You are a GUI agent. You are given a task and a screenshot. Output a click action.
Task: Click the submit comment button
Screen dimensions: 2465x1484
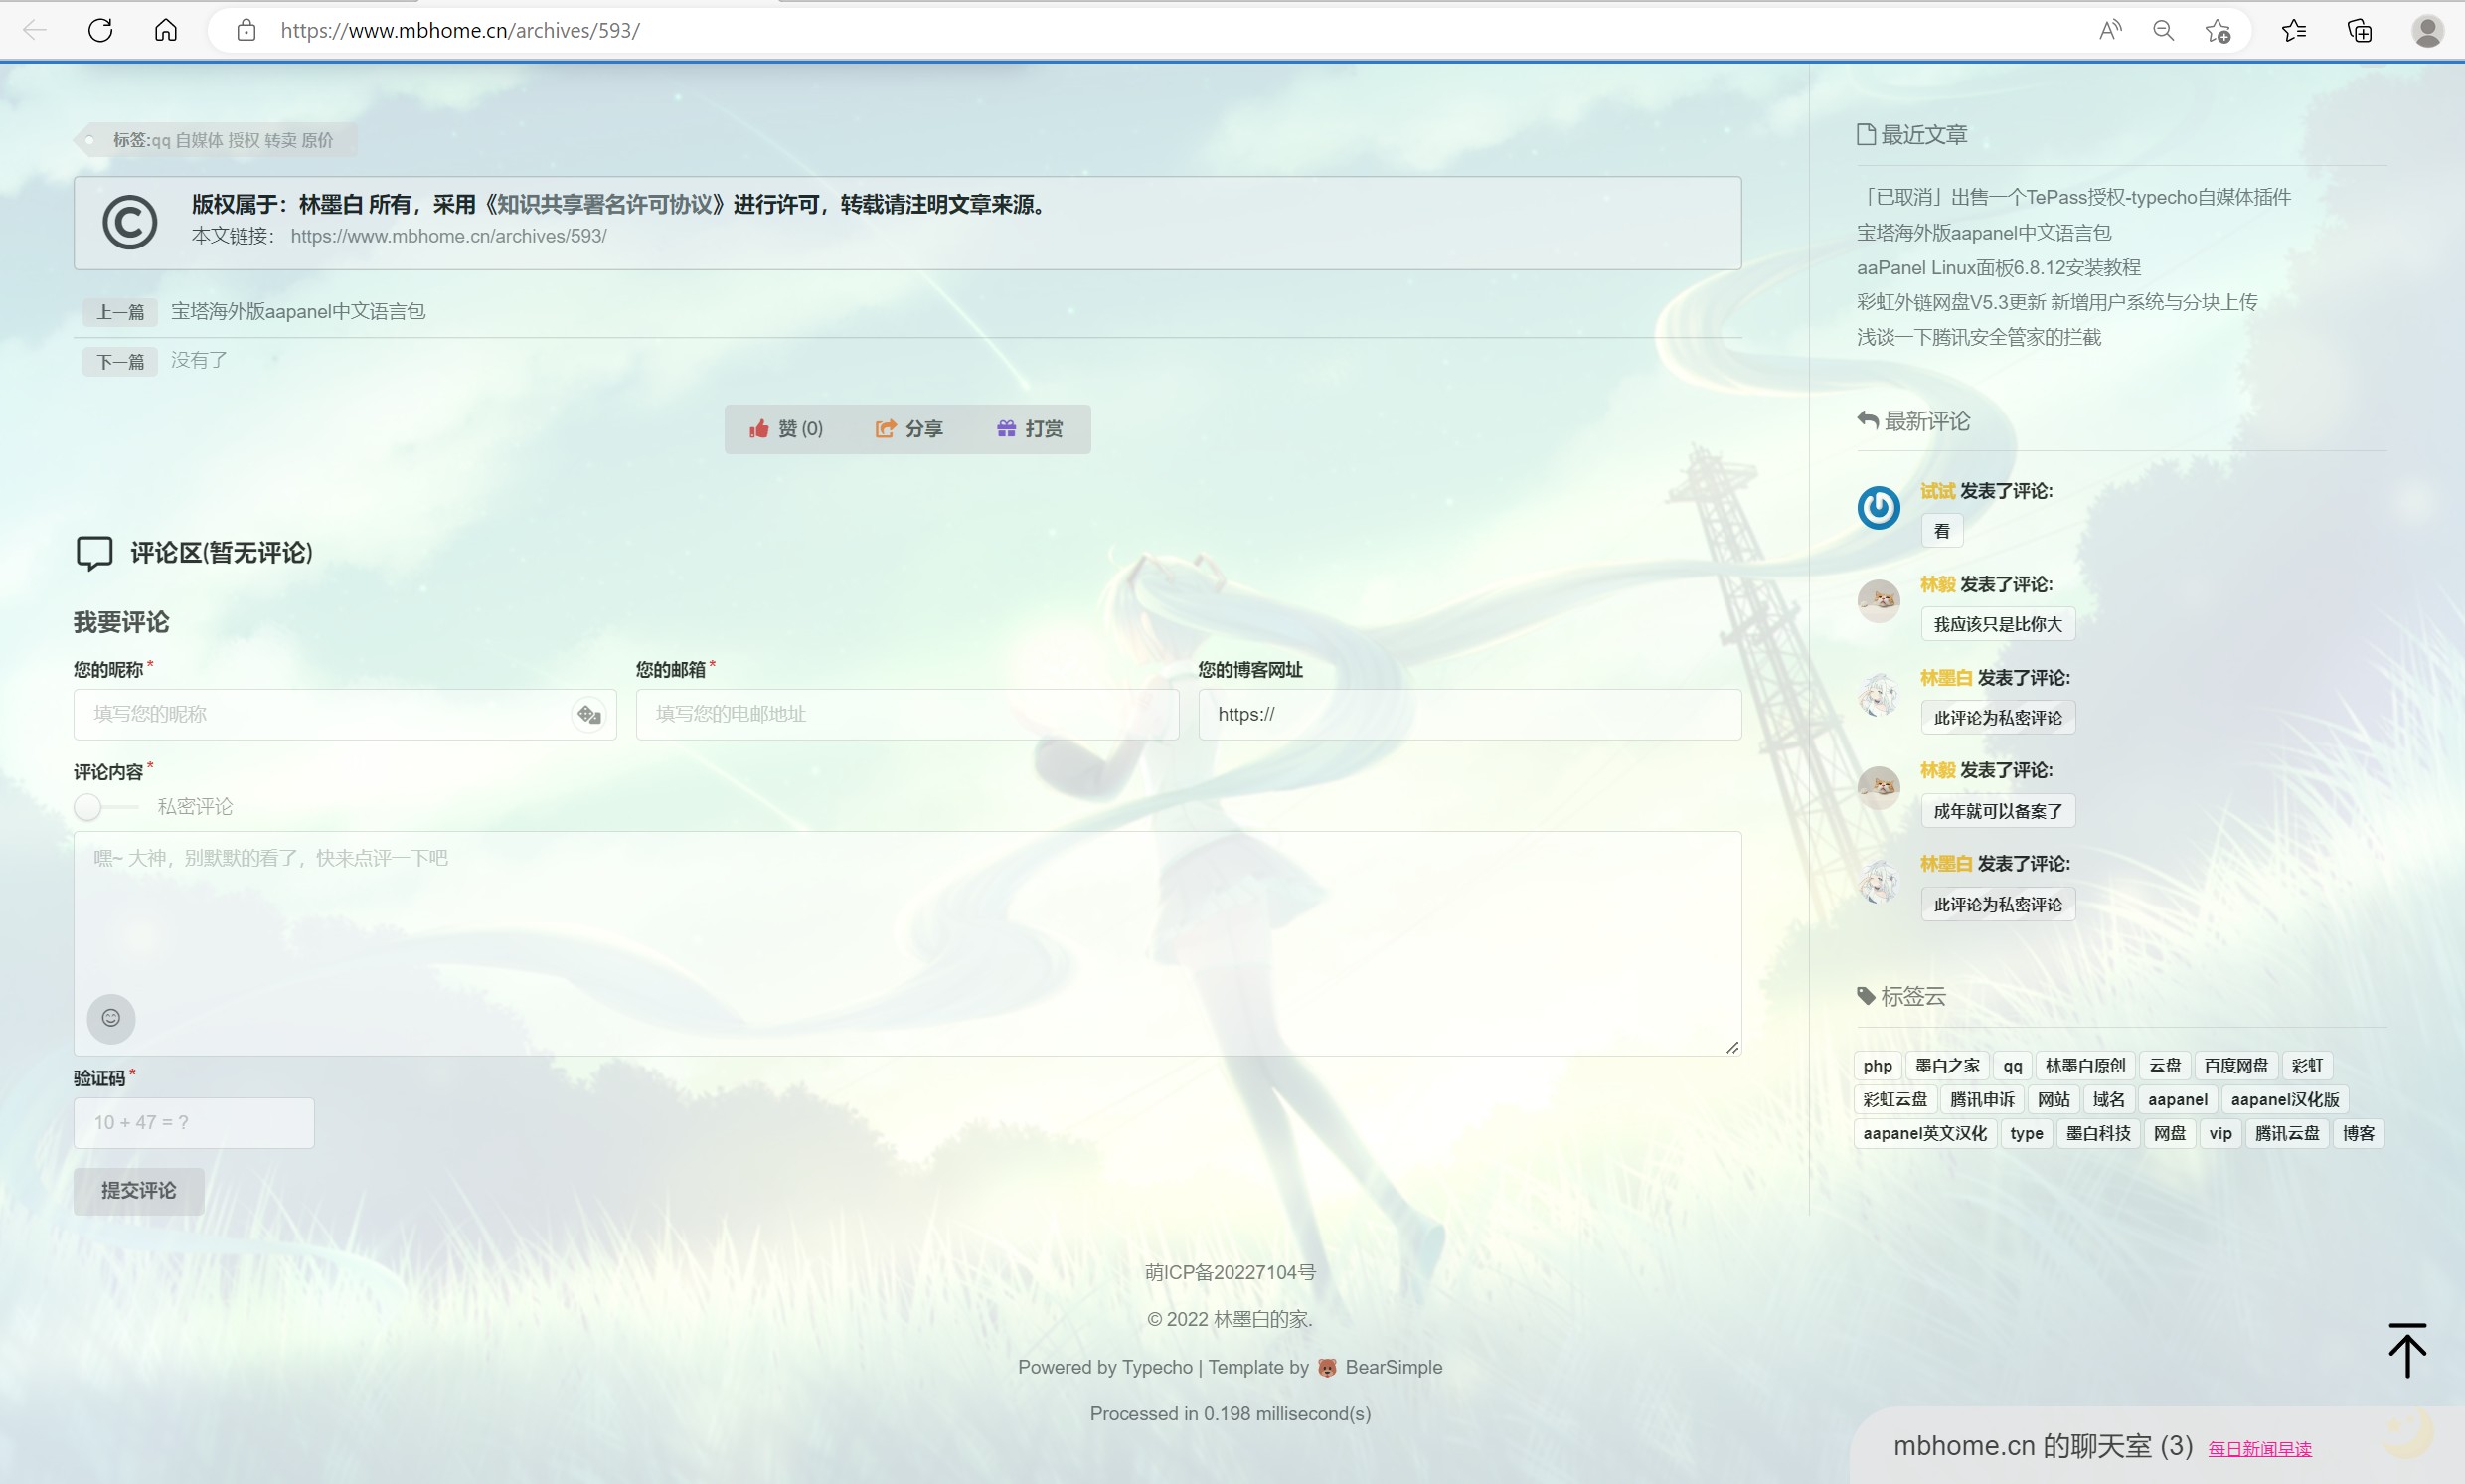[138, 1191]
